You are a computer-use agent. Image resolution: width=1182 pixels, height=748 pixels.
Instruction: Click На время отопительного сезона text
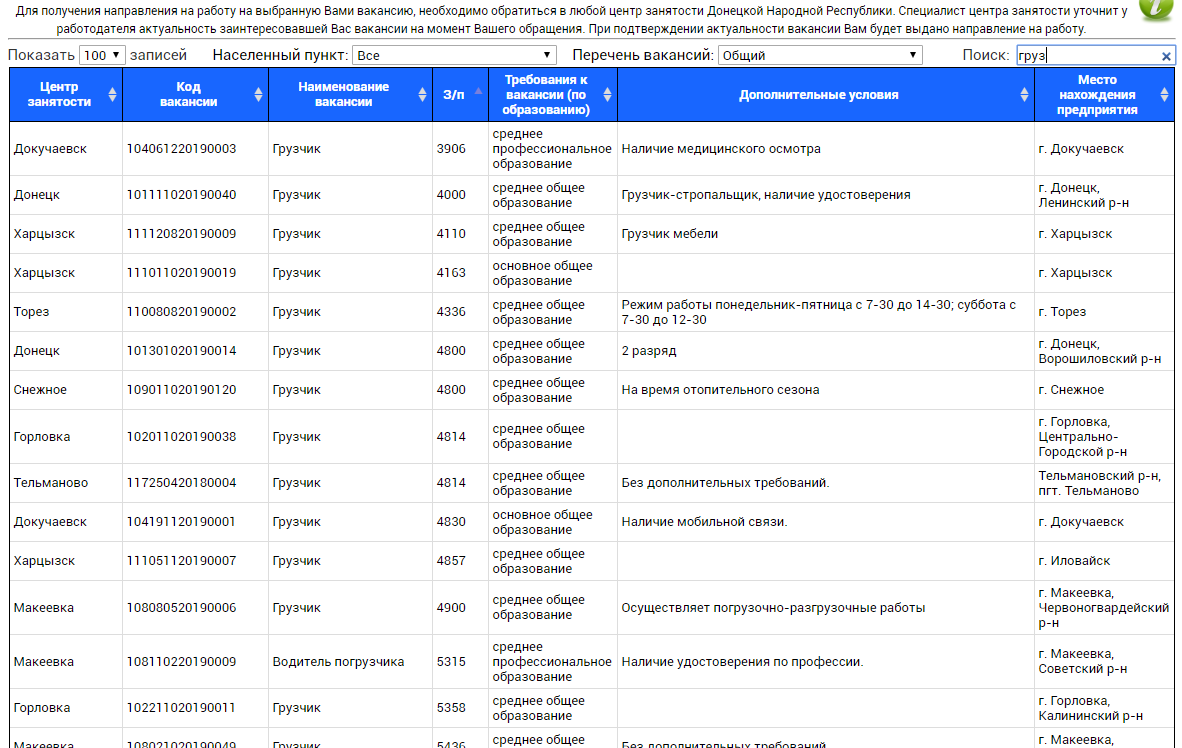720,390
